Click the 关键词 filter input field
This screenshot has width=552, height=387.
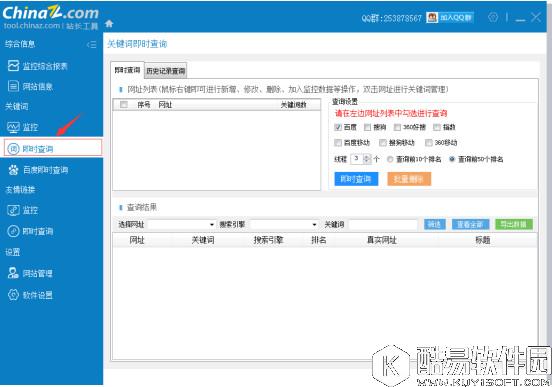[x=383, y=224]
